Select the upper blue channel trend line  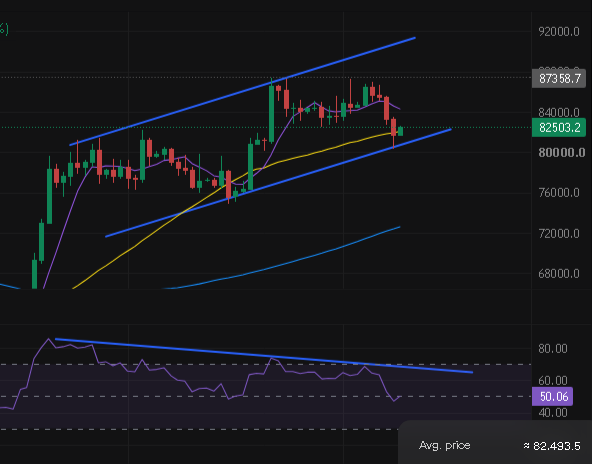point(242,91)
